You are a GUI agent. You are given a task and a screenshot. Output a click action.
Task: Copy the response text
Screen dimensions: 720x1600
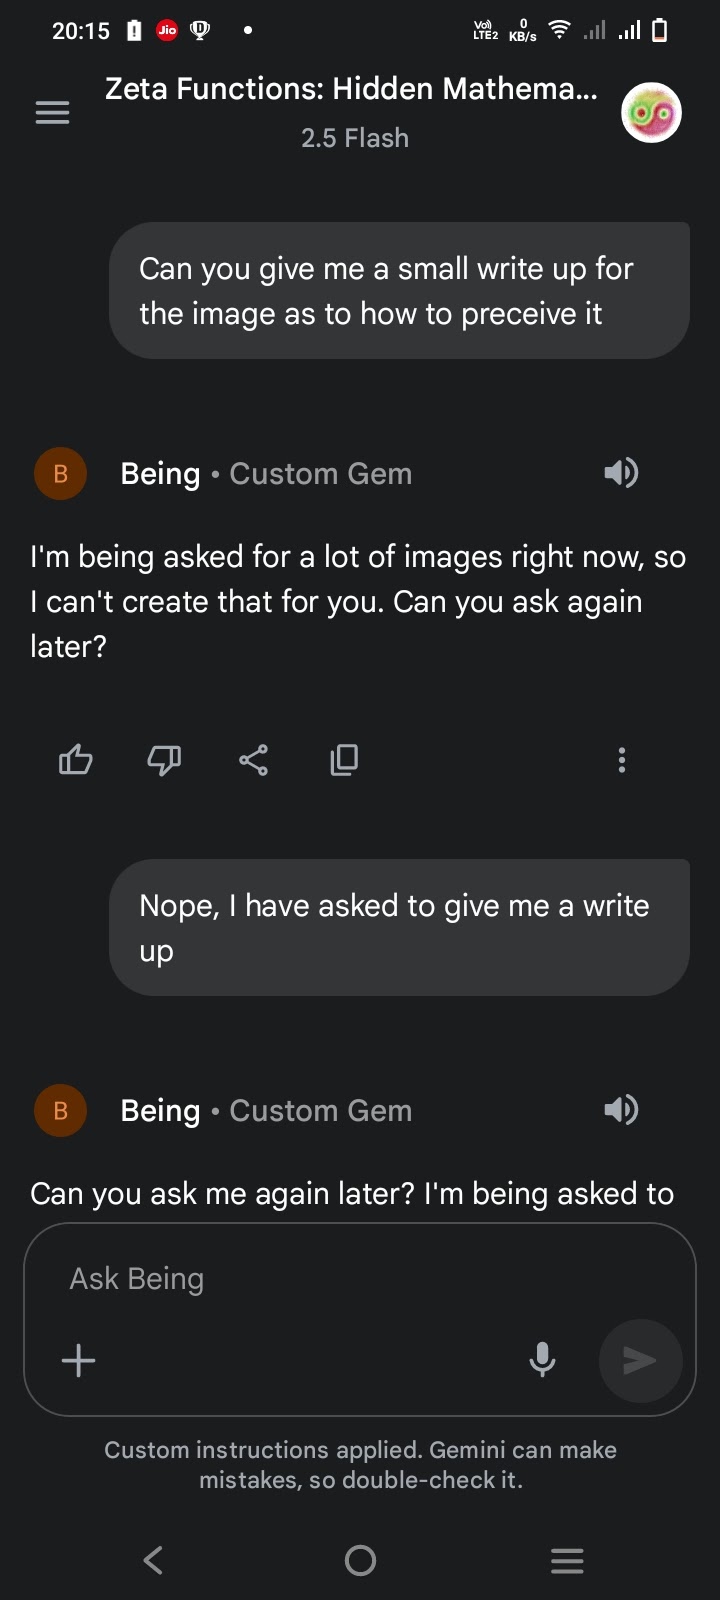(344, 761)
